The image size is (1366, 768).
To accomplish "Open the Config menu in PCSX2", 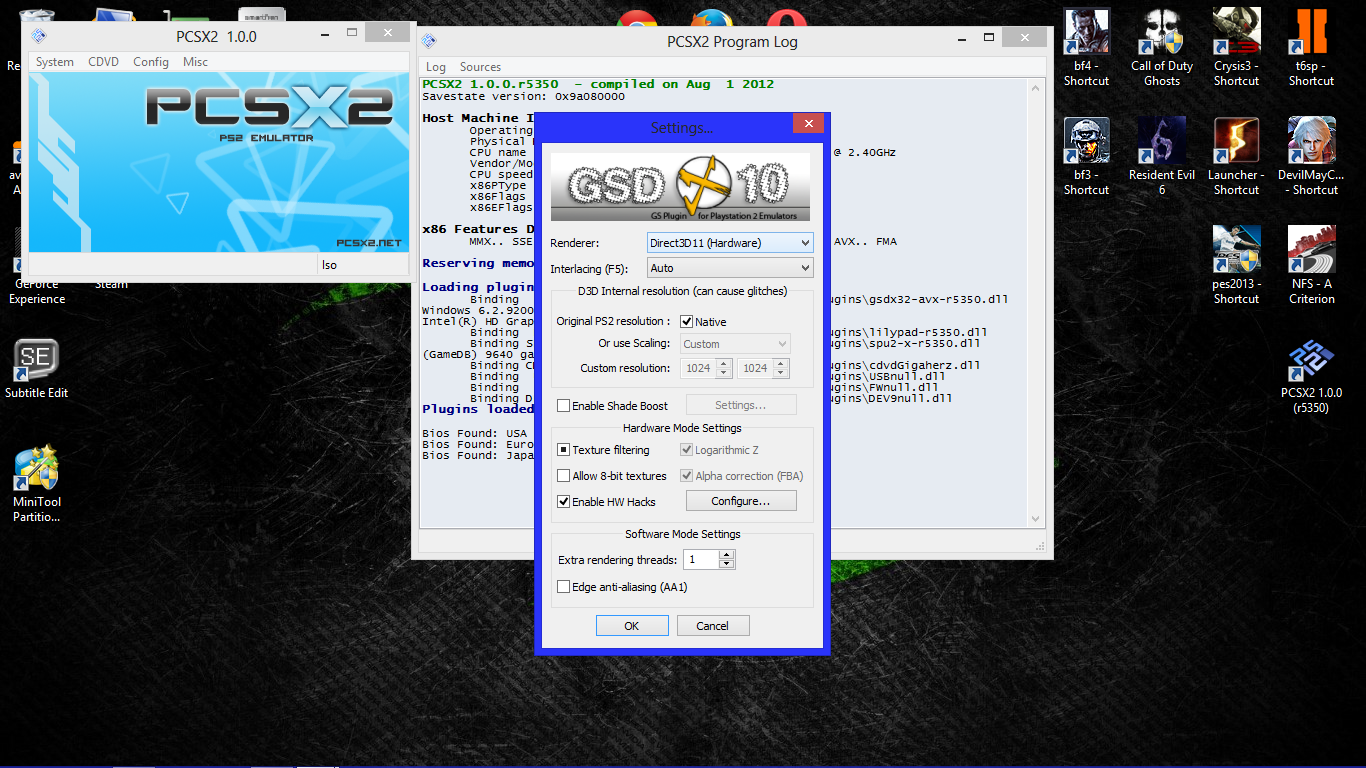I will point(151,62).
